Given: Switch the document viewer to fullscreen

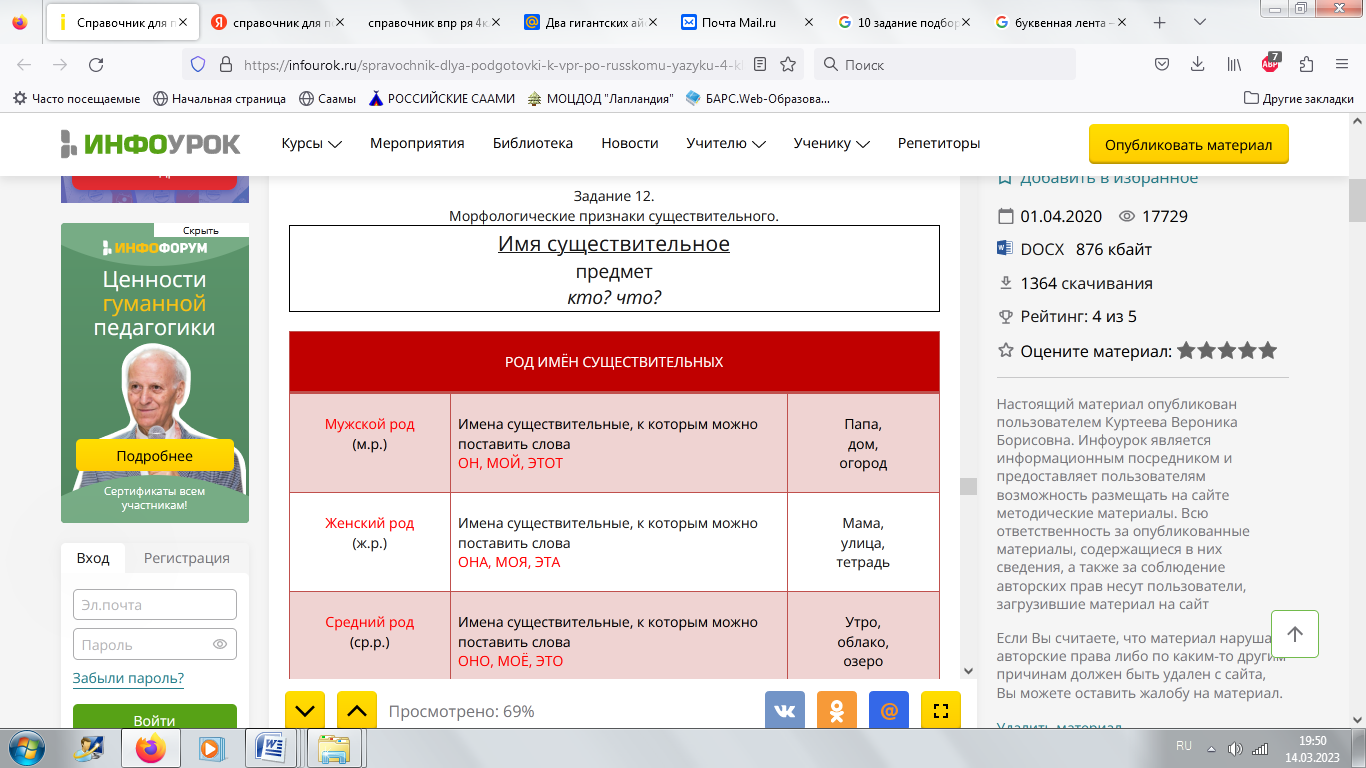Looking at the screenshot, I should tap(940, 711).
